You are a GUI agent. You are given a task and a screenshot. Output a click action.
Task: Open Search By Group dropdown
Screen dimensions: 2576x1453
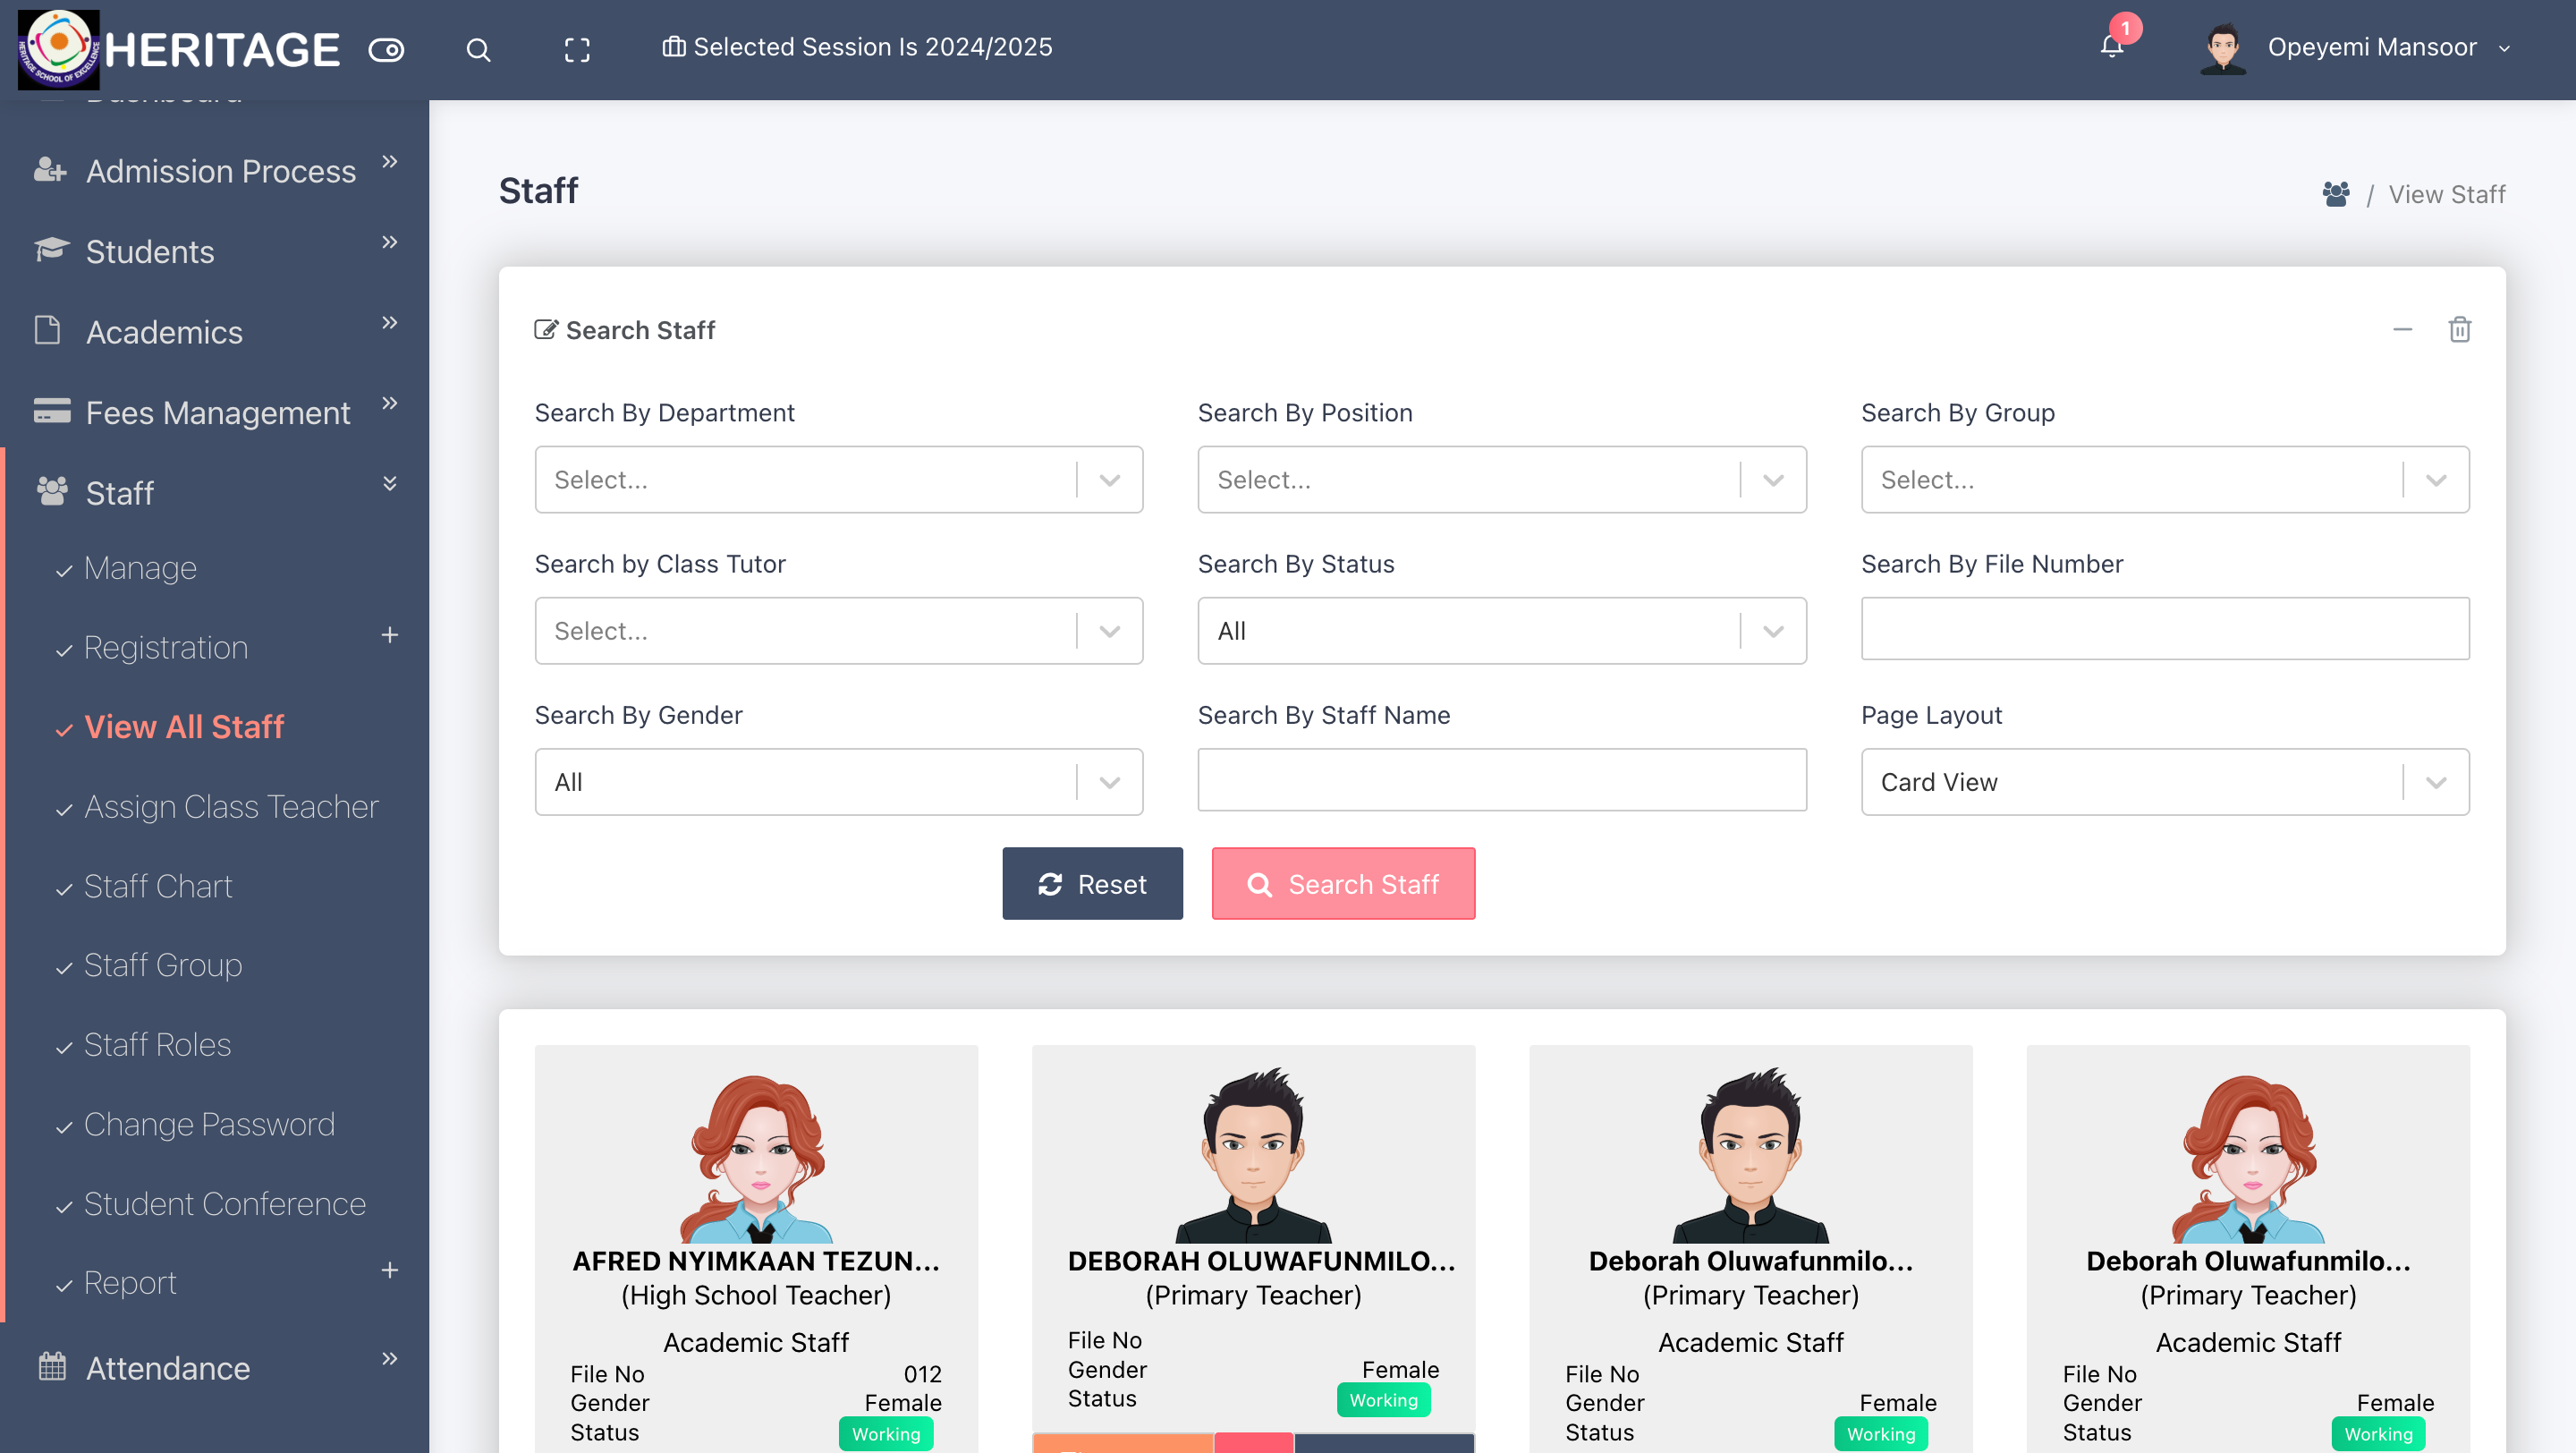(2165, 480)
